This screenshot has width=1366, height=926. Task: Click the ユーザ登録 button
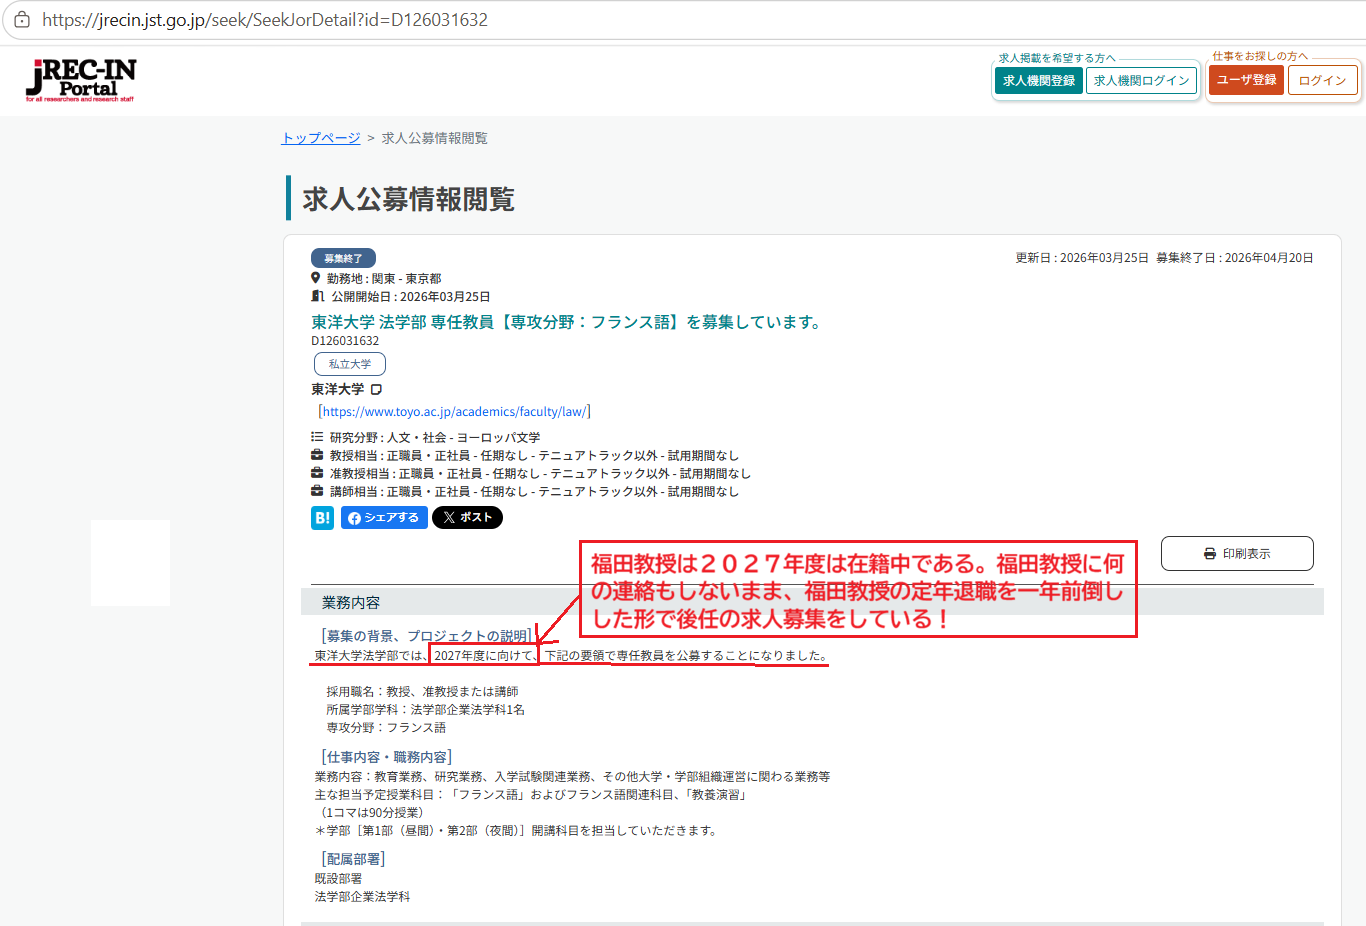tap(1246, 80)
